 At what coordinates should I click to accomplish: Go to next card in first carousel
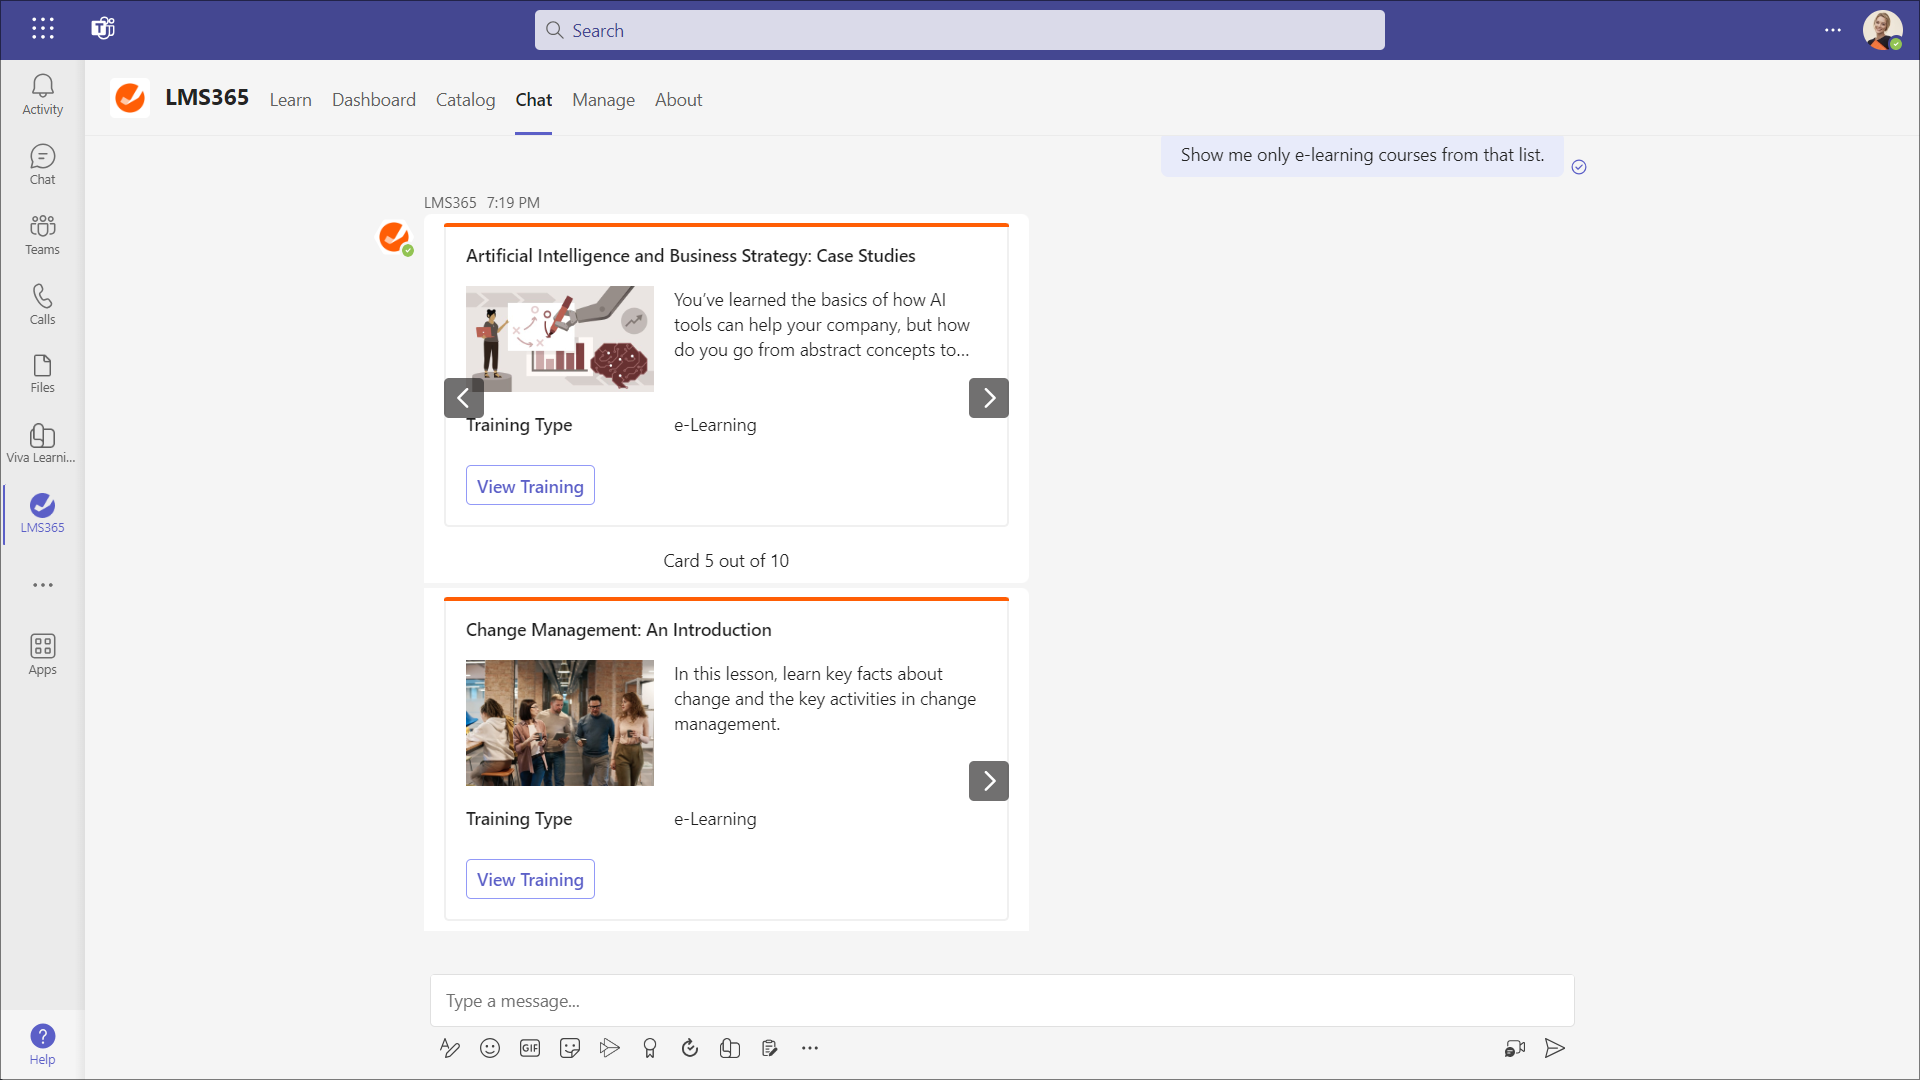988,398
